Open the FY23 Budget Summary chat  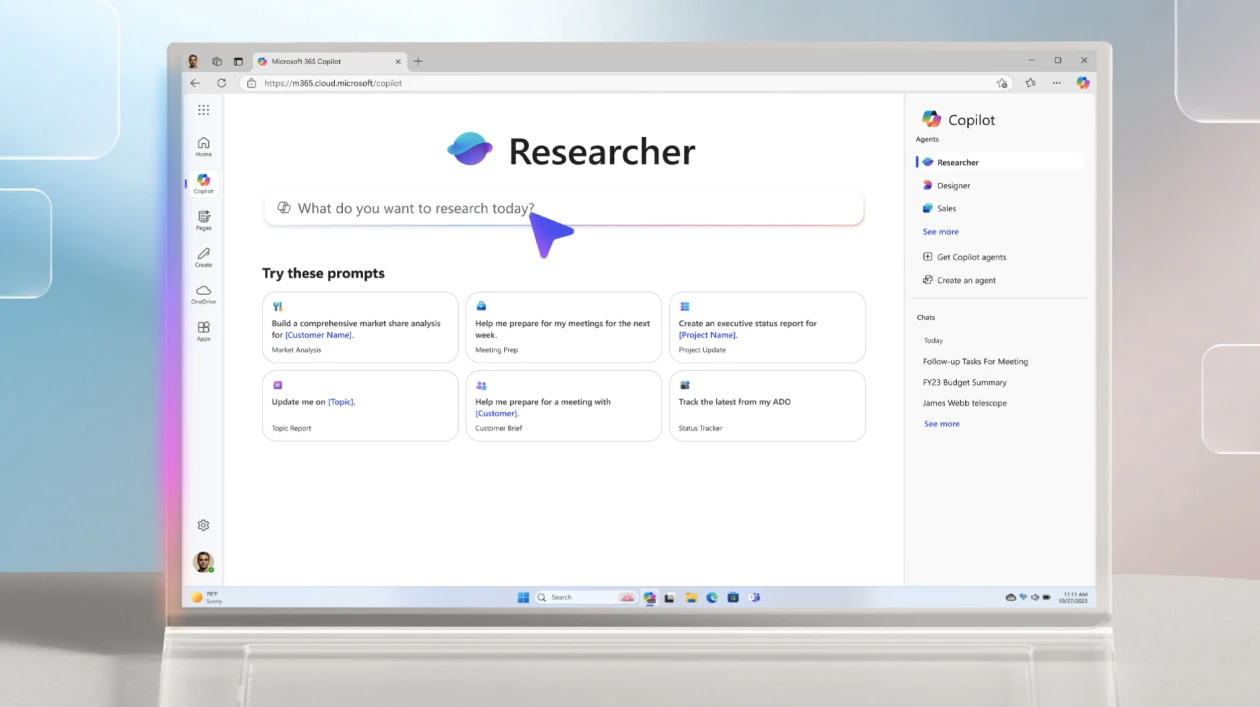tap(963, 382)
